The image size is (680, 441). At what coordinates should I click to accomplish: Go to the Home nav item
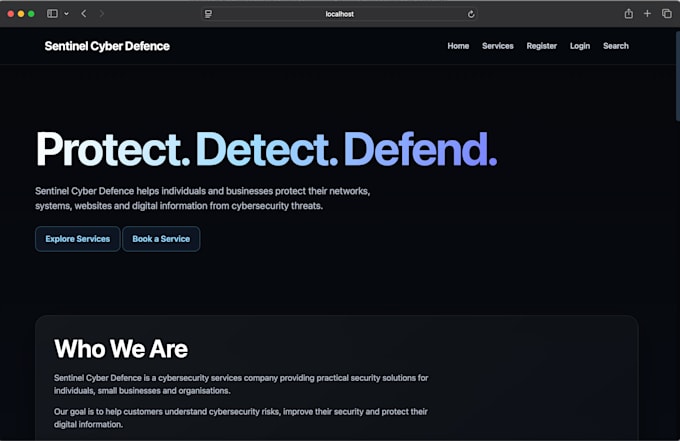click(x=458, y=46)
